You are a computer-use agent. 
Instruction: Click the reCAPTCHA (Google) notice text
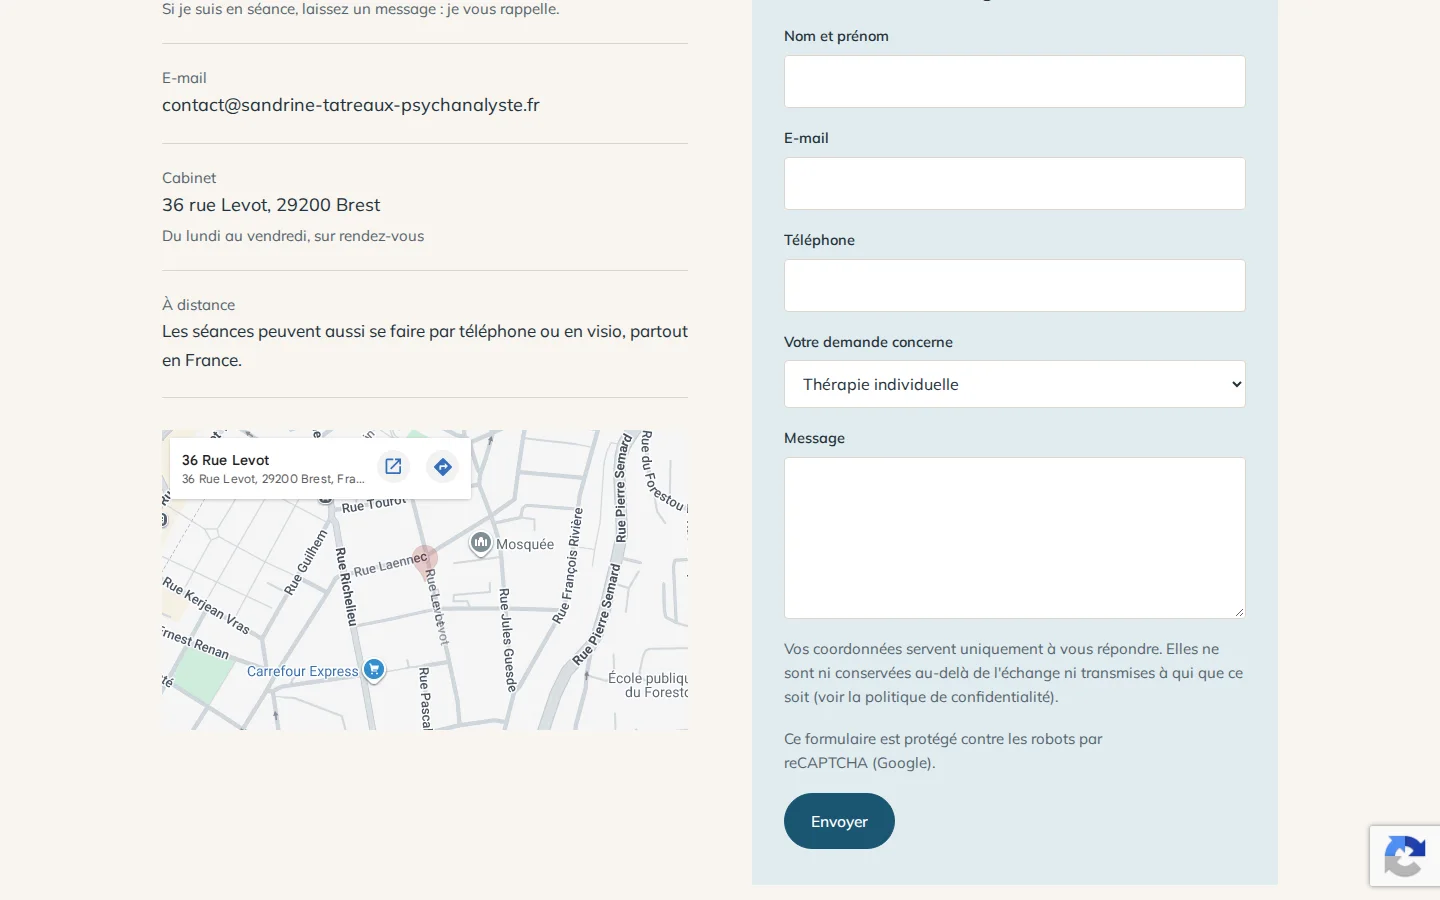pos(943,751)
